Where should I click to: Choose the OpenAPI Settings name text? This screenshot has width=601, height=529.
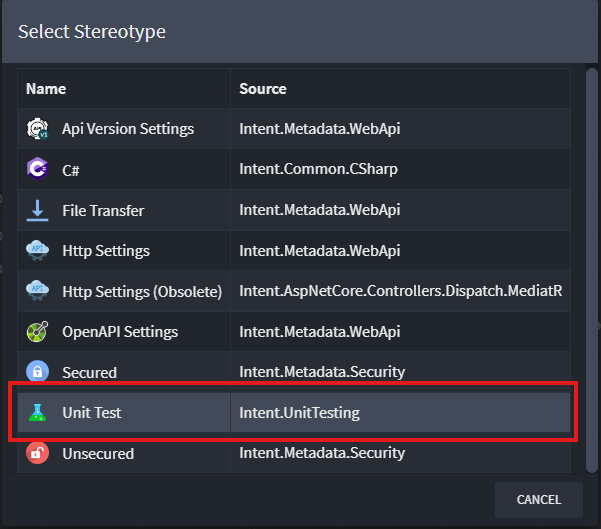point(120,332)
